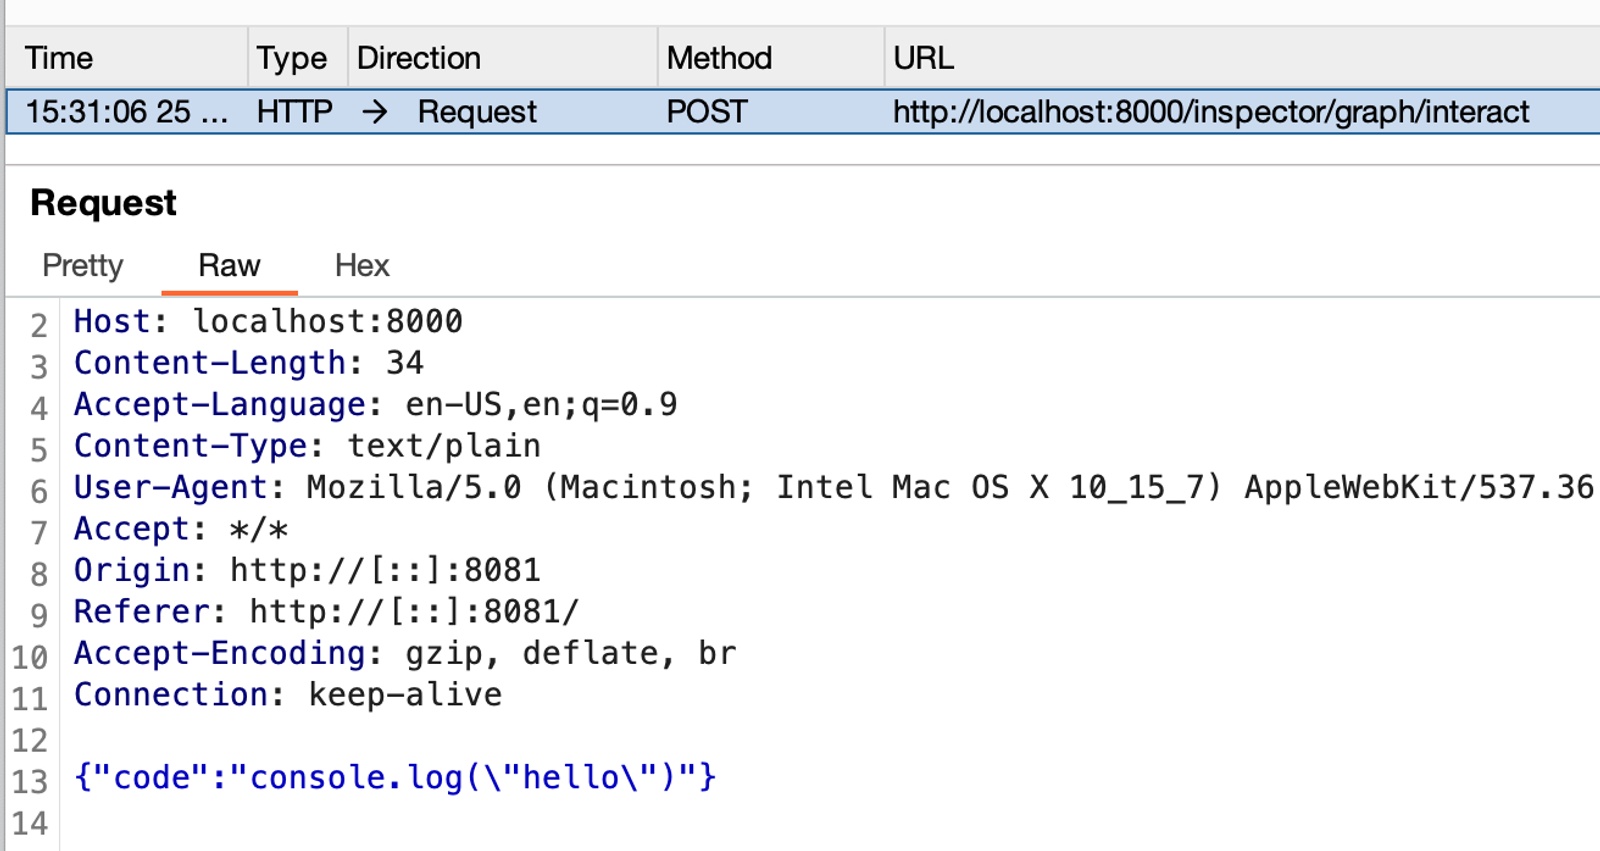Screen dimensions: 1600x851
Task: Click the Content-Type text/plain line
Action: point(307,446)
